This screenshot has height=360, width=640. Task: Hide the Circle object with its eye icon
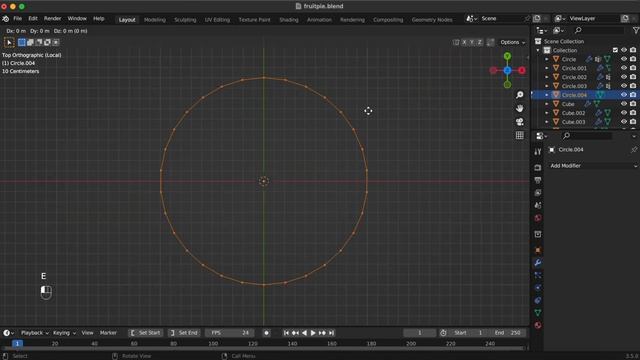coord(624,59)
